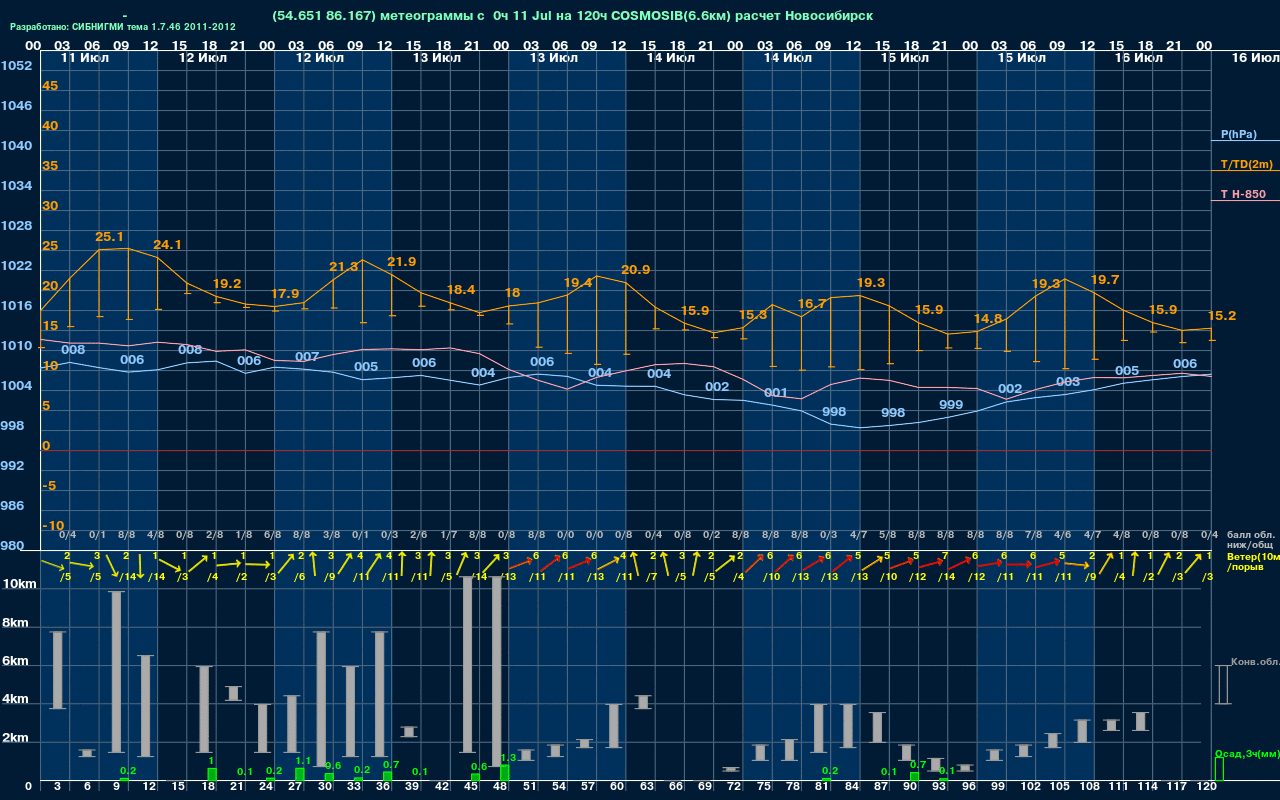This screenshot has height=800, width=1280.
Task: Click the 1034 pressure axis label
Action: [16, 186]
